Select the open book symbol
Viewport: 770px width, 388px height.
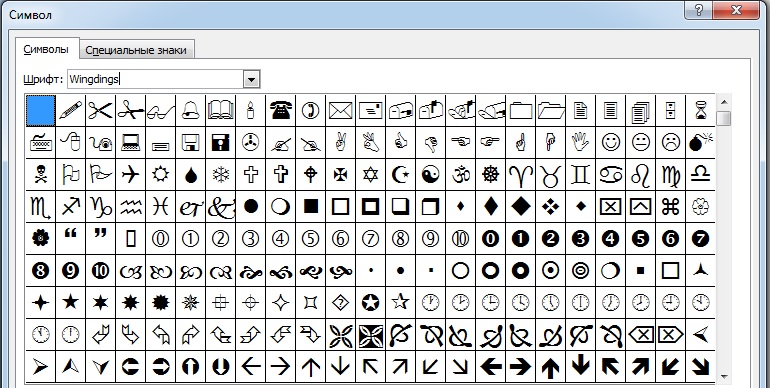[x=220, y=111]
